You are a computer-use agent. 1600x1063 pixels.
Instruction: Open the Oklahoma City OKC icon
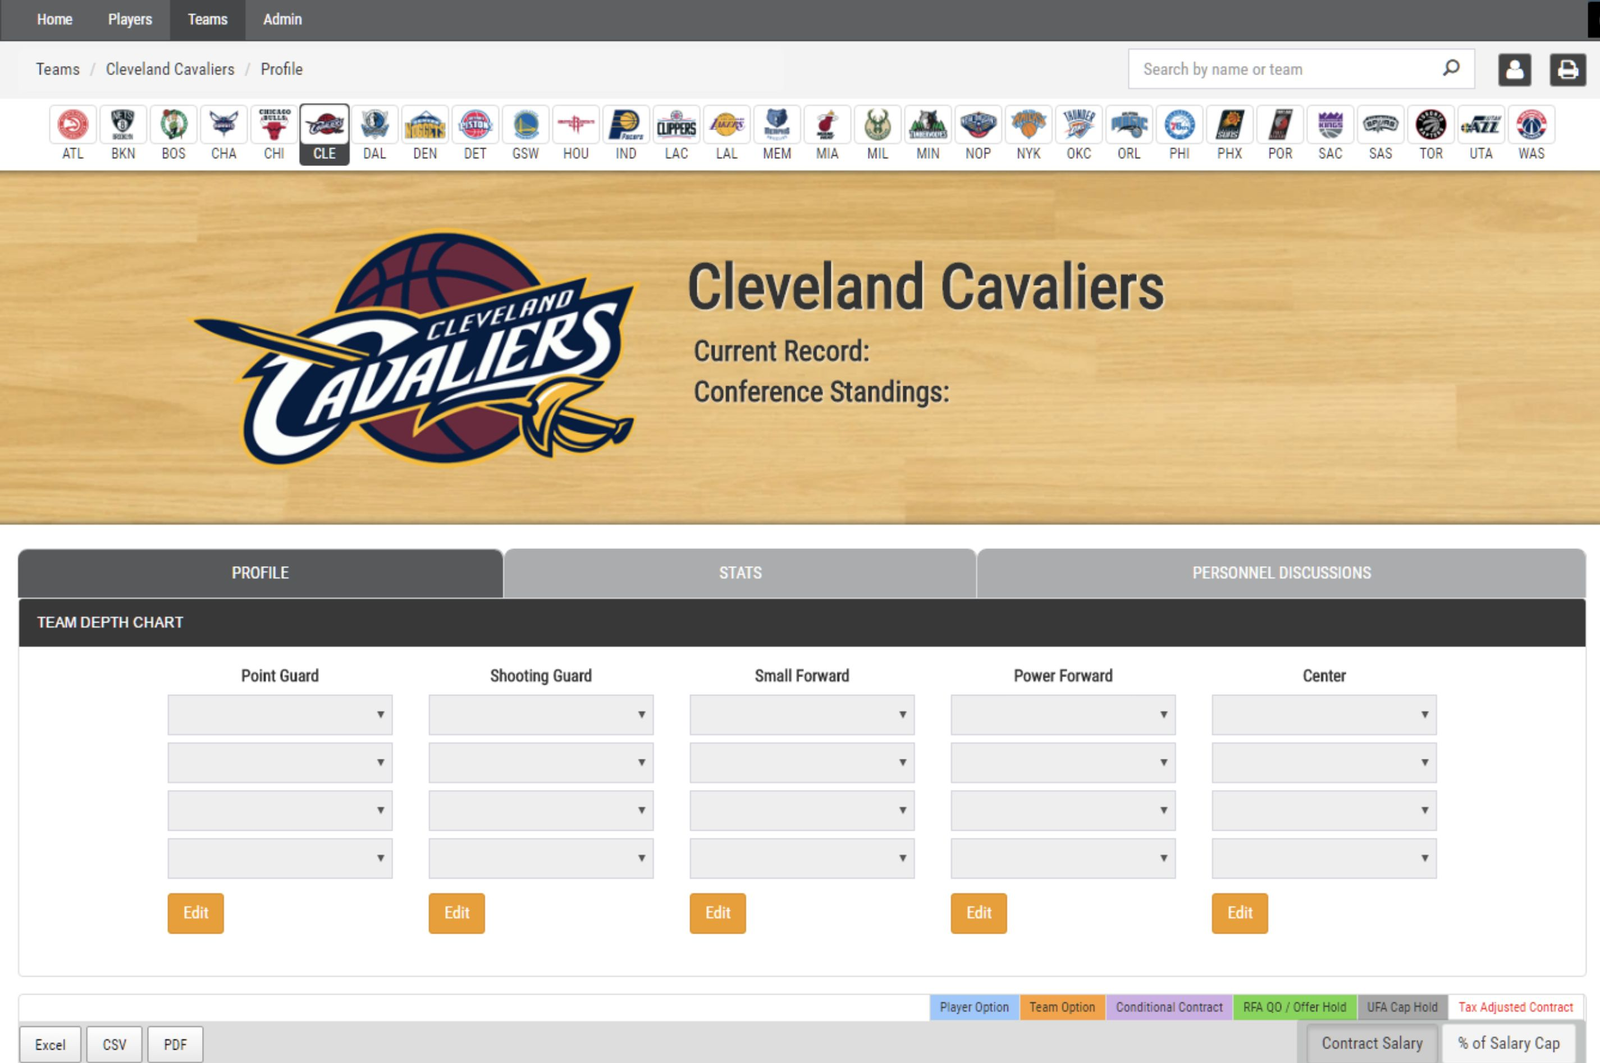(1079, 134)
